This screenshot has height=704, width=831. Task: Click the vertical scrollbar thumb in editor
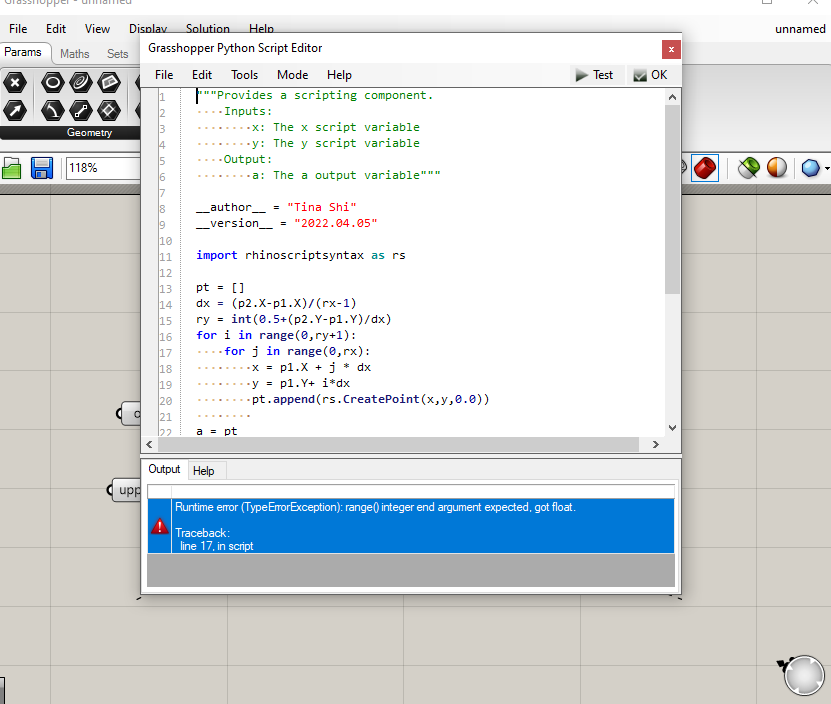click(x=672, y=199)
